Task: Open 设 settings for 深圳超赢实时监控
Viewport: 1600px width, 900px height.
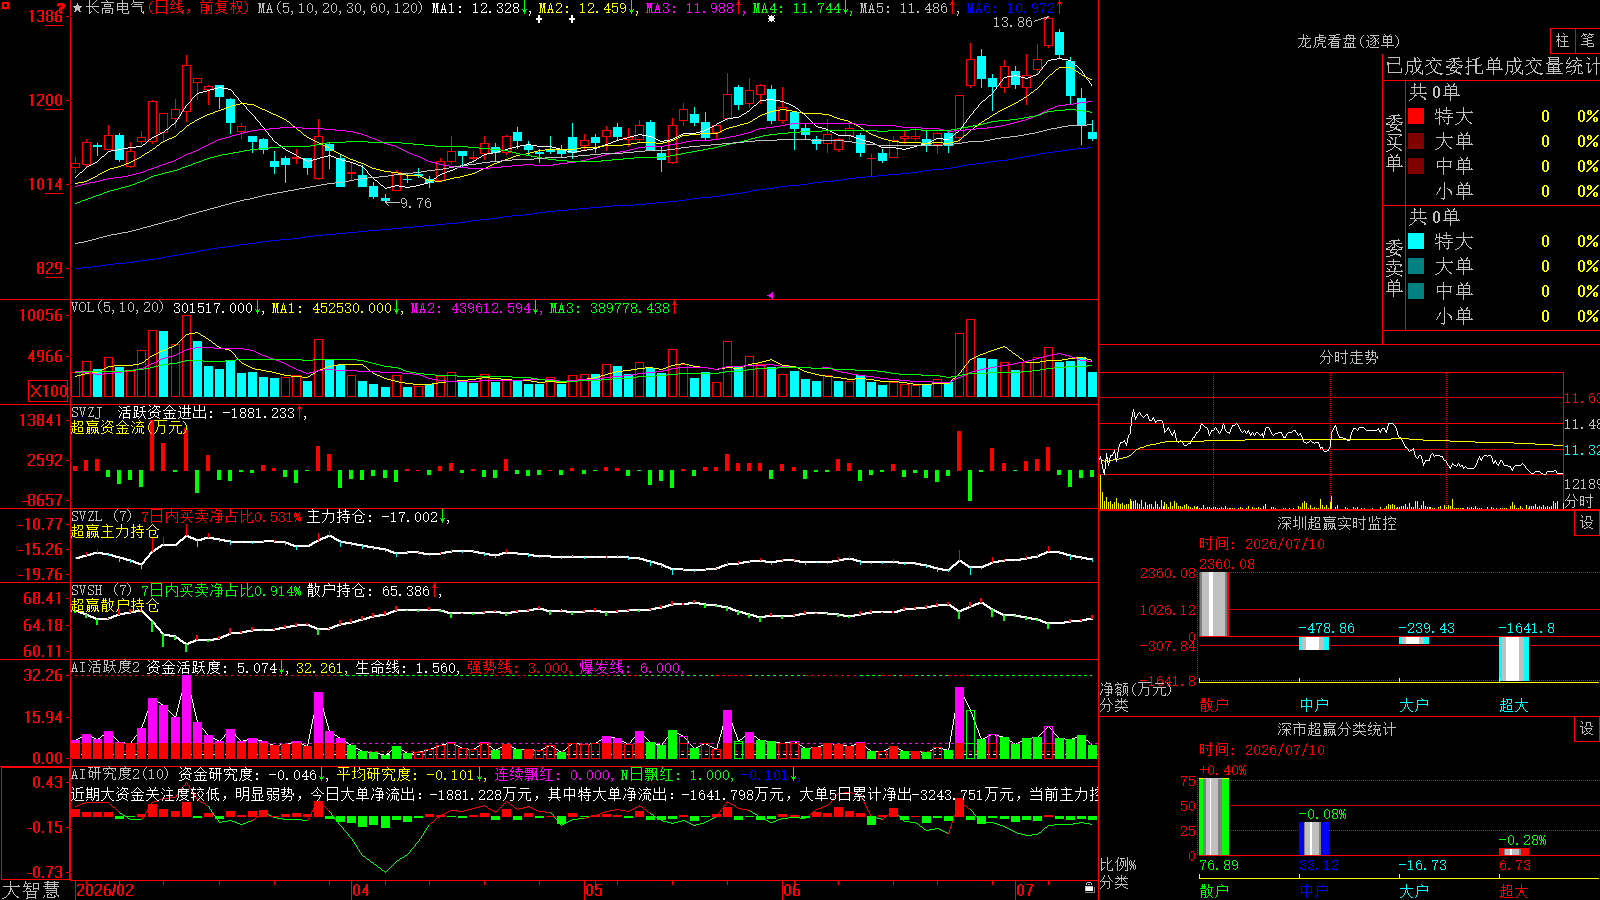Action: (x=1587, y=523)
